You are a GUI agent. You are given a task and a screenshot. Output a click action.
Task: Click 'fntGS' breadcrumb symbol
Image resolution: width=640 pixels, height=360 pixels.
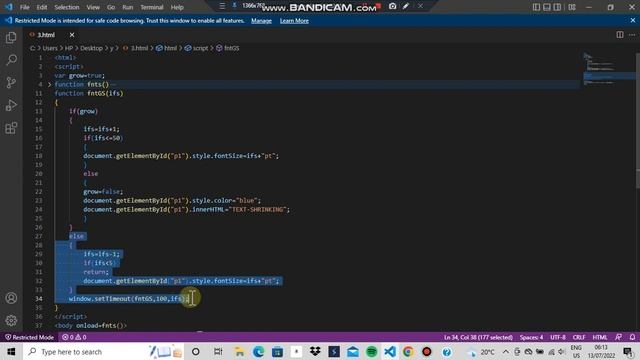pos(231,48)
